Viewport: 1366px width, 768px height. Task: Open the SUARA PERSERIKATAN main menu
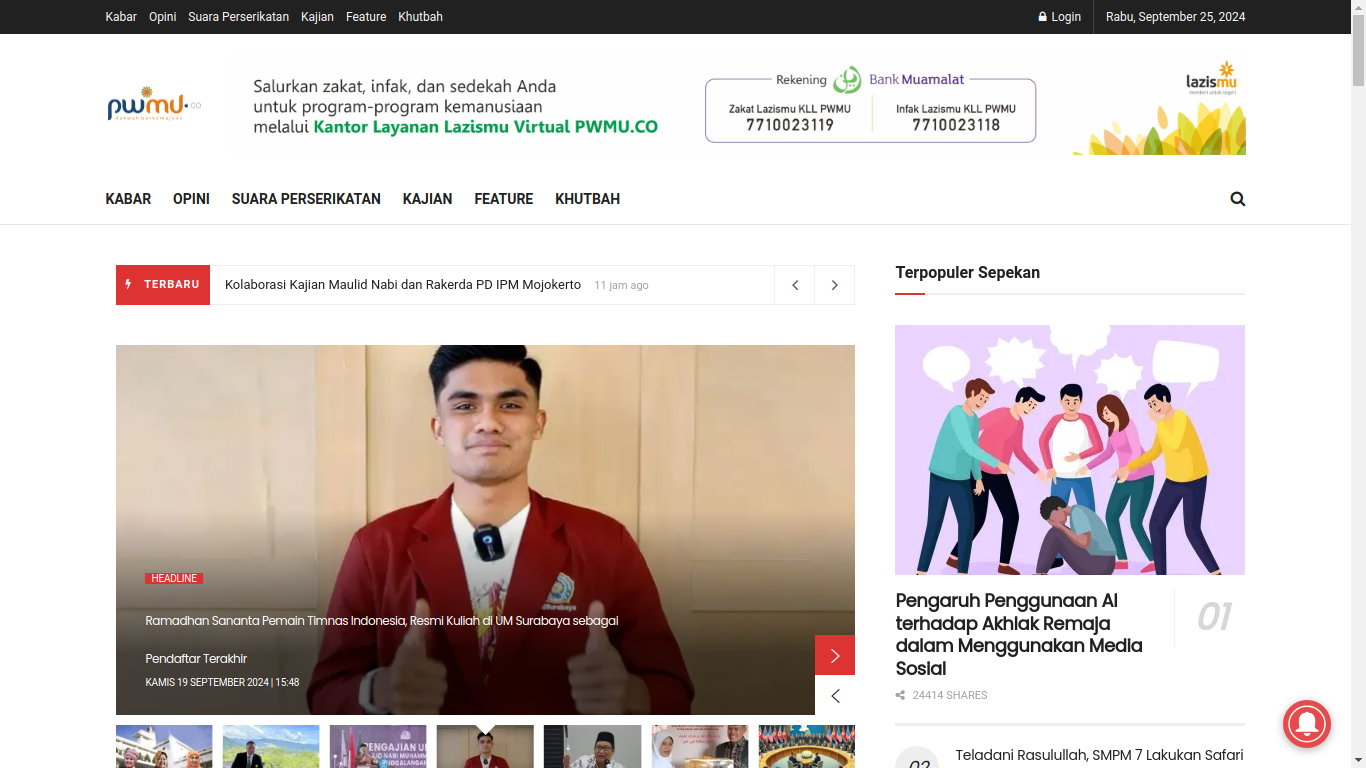point(306,199)
